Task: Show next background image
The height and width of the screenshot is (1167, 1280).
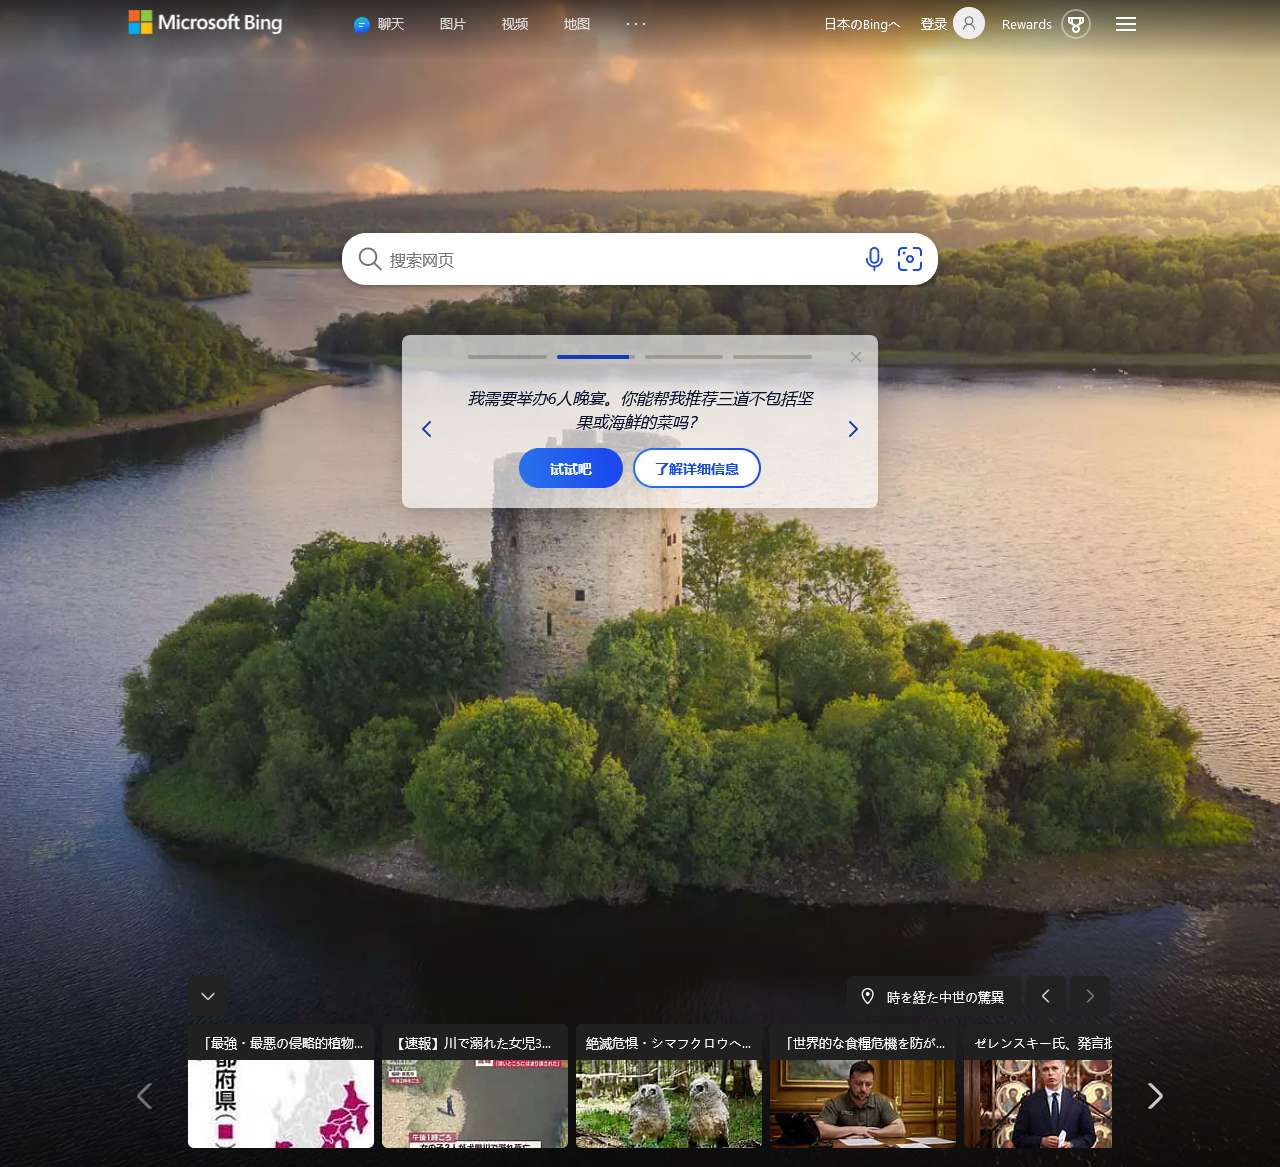Action: [x=1090, y=996]
